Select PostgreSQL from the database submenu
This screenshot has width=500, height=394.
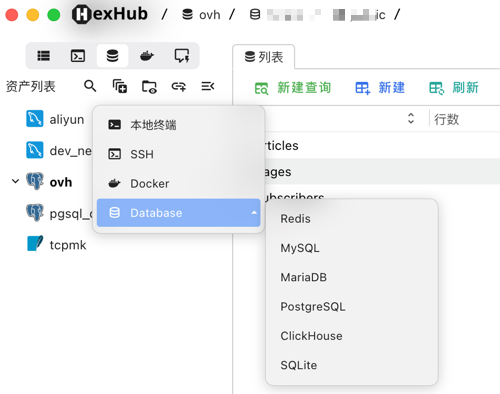coord(352,306)
